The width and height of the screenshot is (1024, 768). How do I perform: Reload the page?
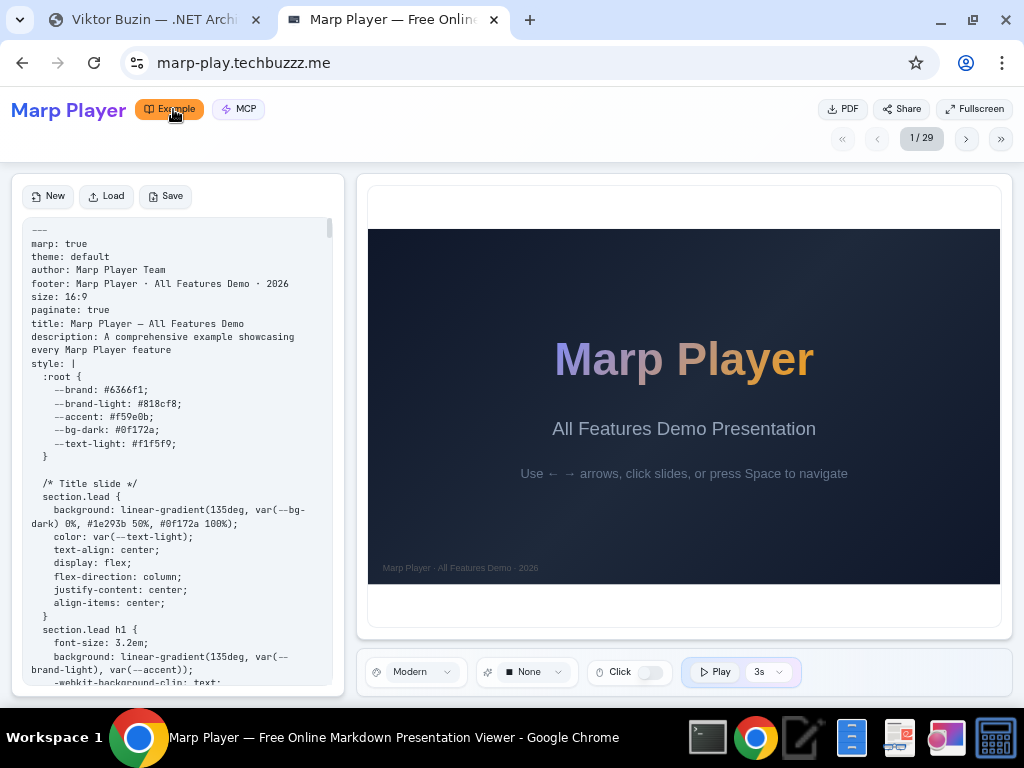(94, 63)
